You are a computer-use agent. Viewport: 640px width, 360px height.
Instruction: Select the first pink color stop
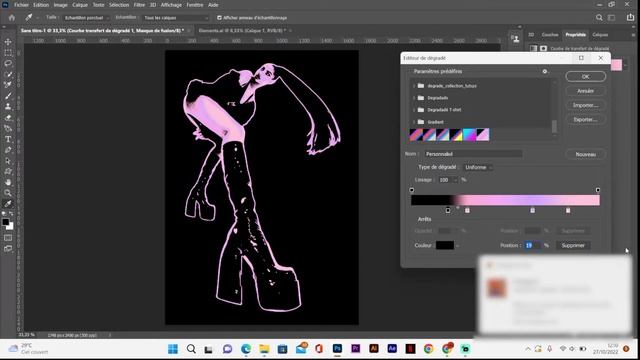pos(467,210)
